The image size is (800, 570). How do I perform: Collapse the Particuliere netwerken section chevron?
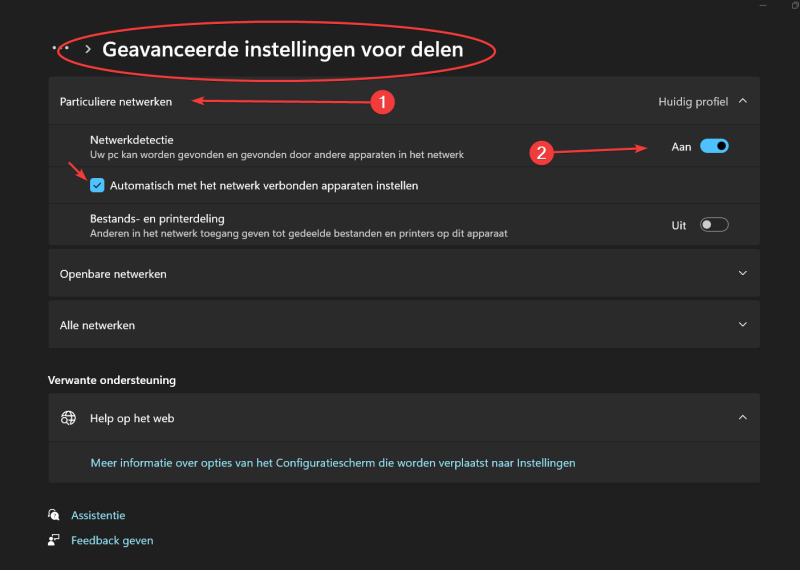click(743, 101)
